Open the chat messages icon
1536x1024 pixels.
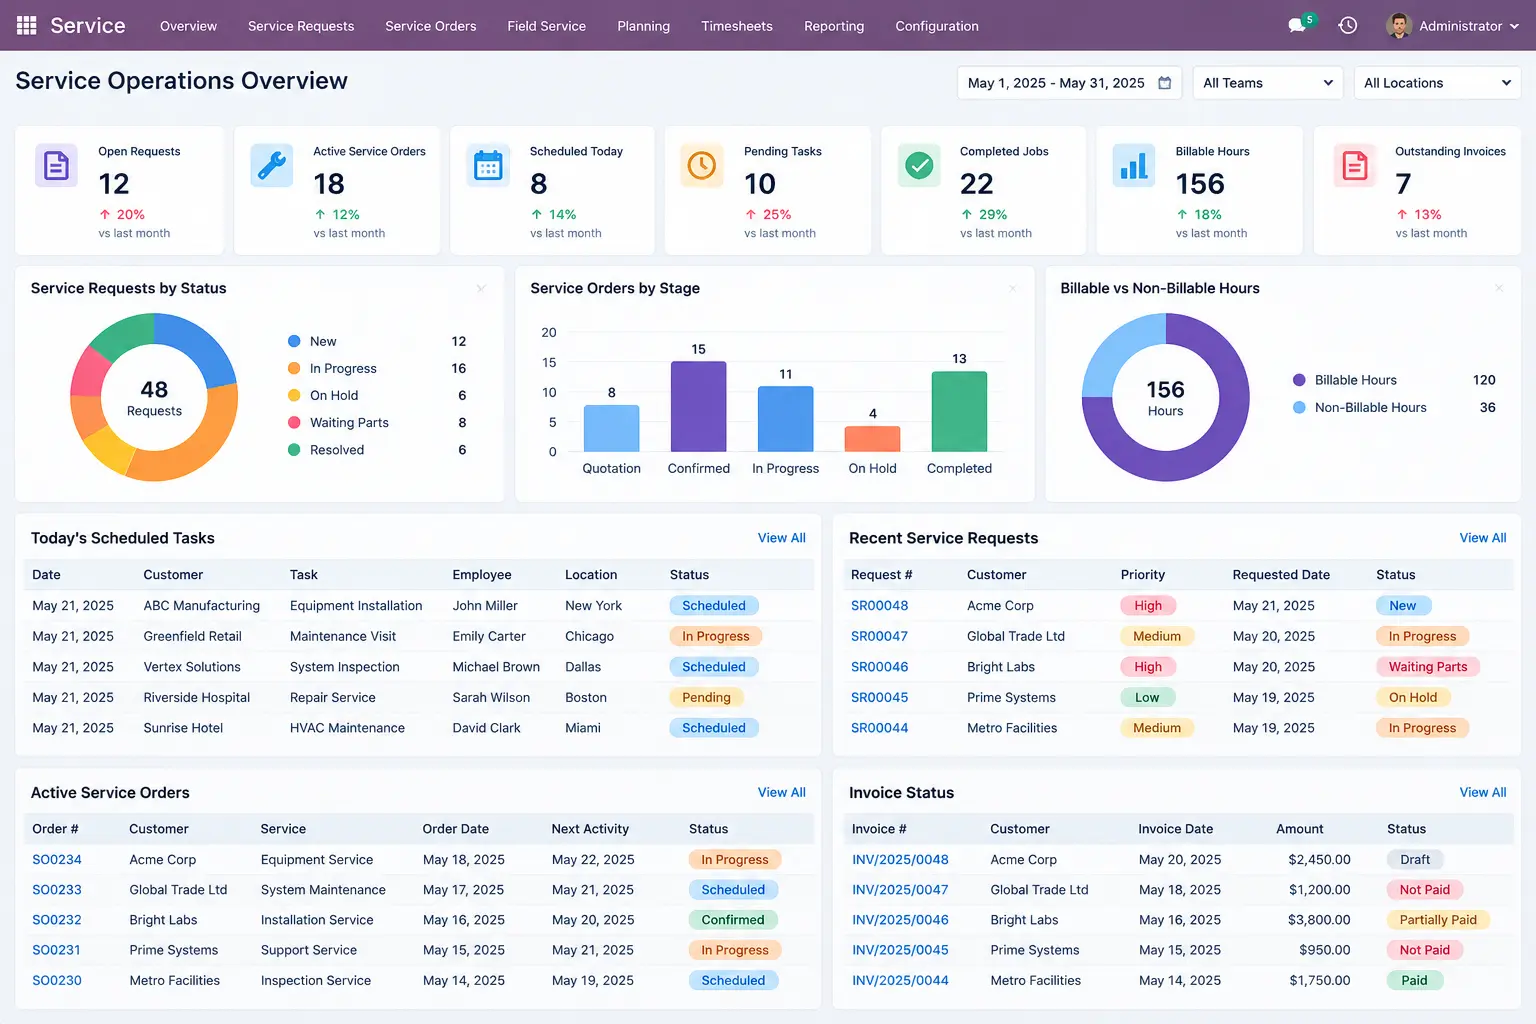tap(1298, 26)
